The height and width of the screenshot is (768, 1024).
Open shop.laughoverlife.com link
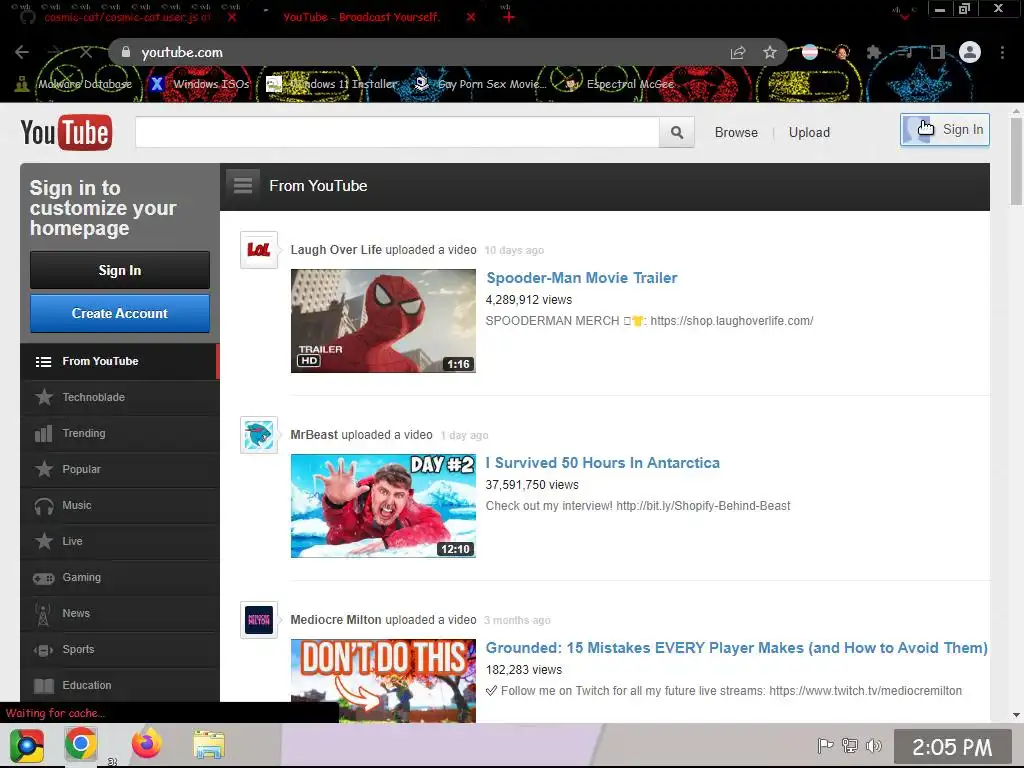point(731,321)
